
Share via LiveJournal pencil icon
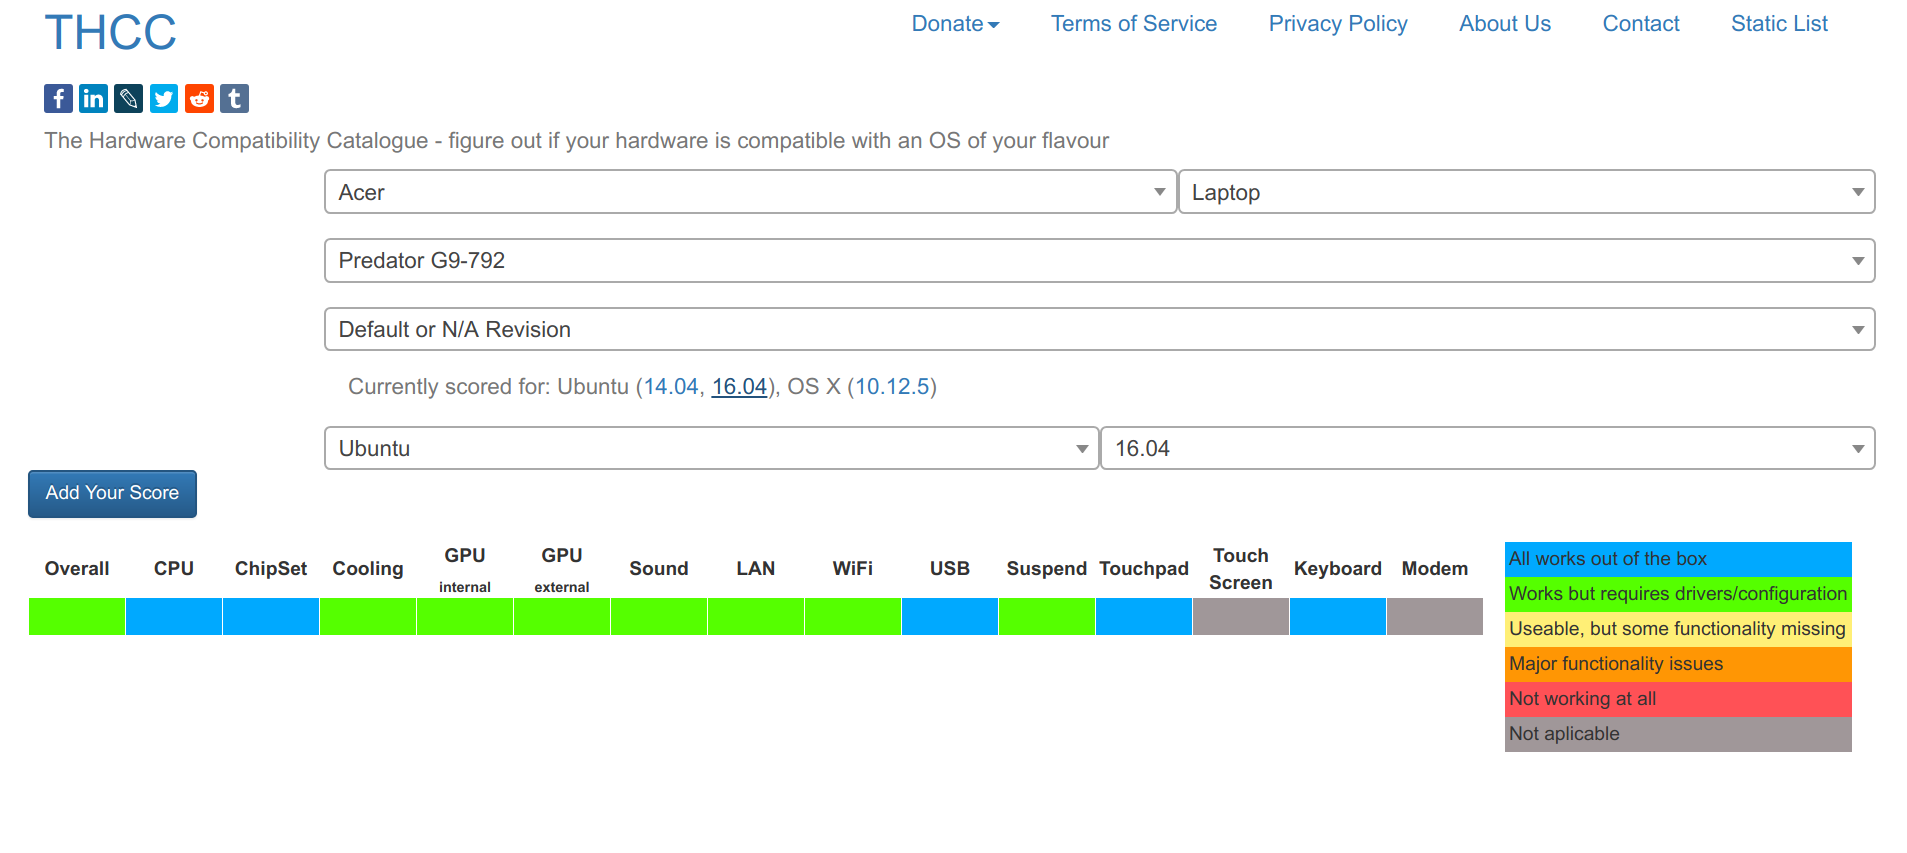tap(128, 98)
